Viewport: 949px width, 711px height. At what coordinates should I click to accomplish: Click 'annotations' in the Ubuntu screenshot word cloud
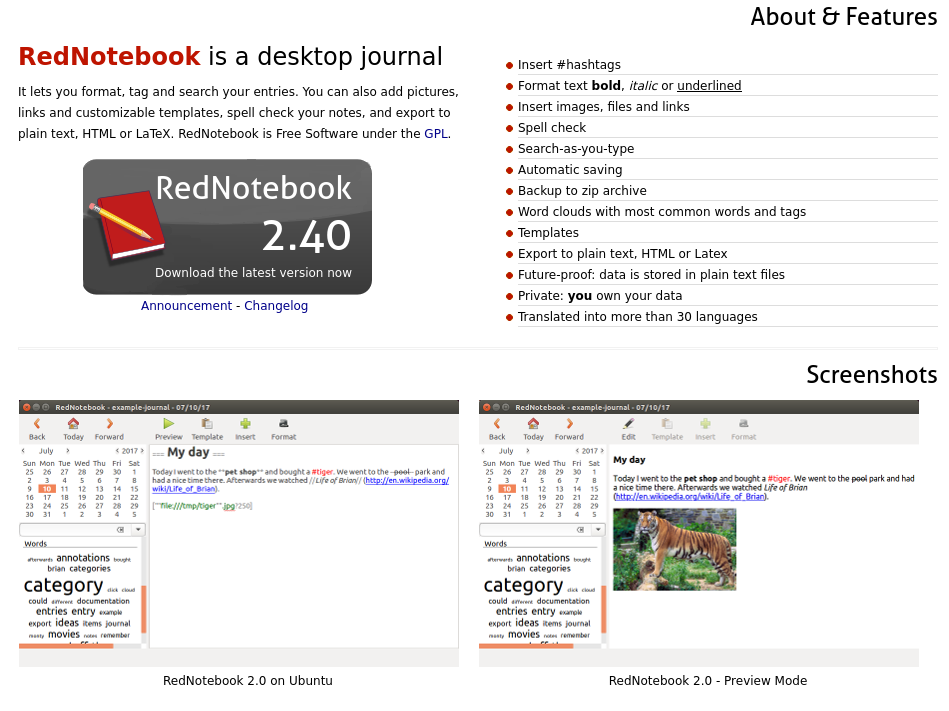[x=83, y=558]
